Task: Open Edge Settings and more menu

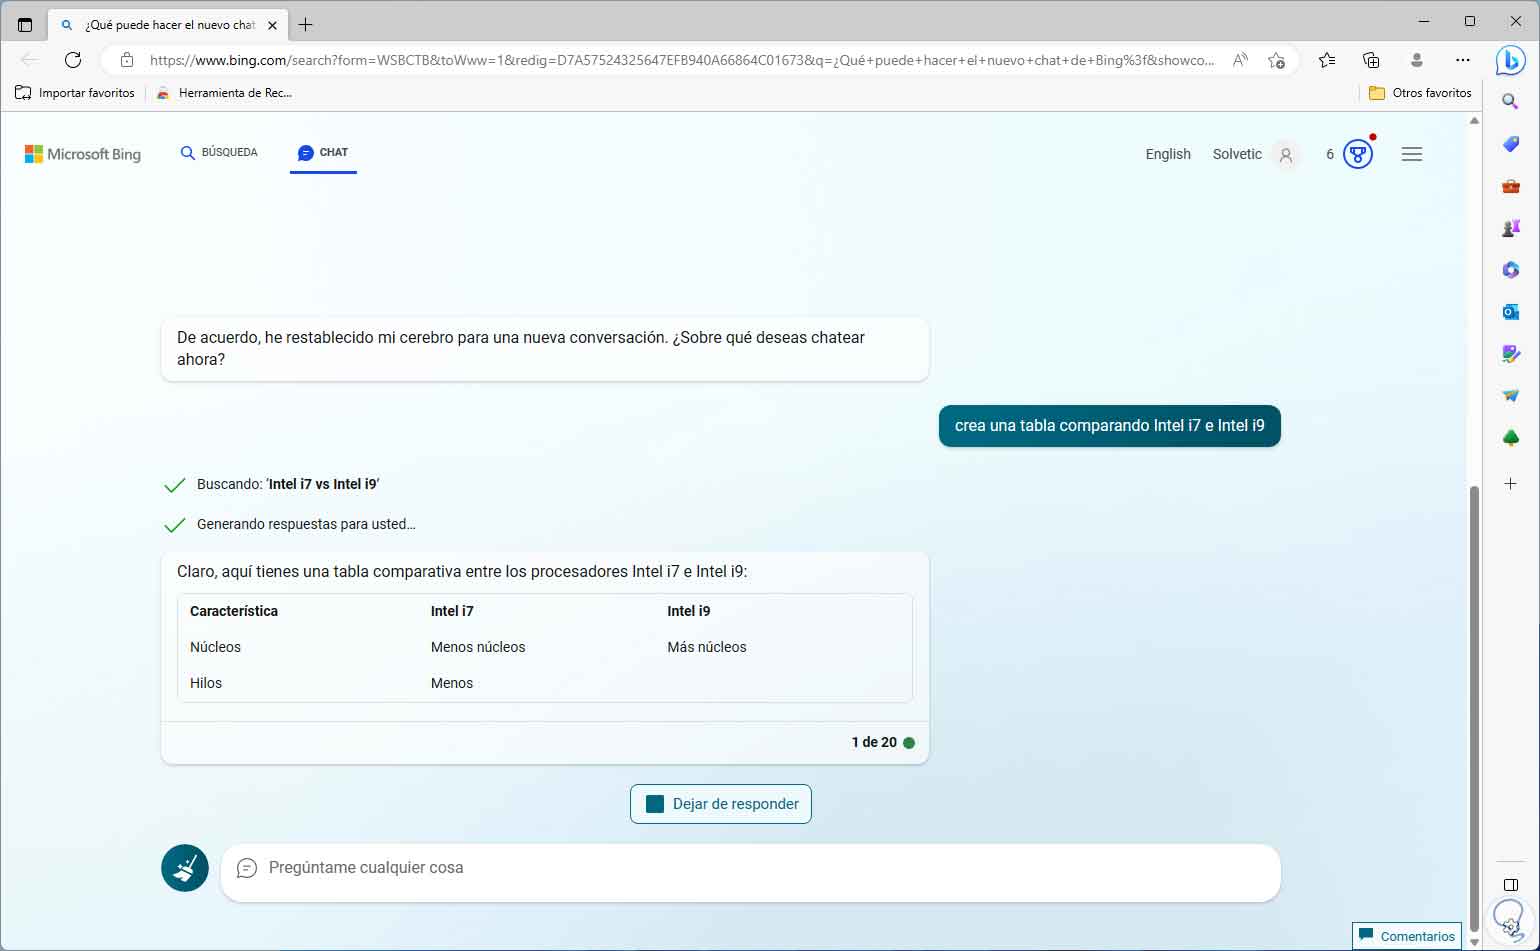Action: [x=1463, y=60]
